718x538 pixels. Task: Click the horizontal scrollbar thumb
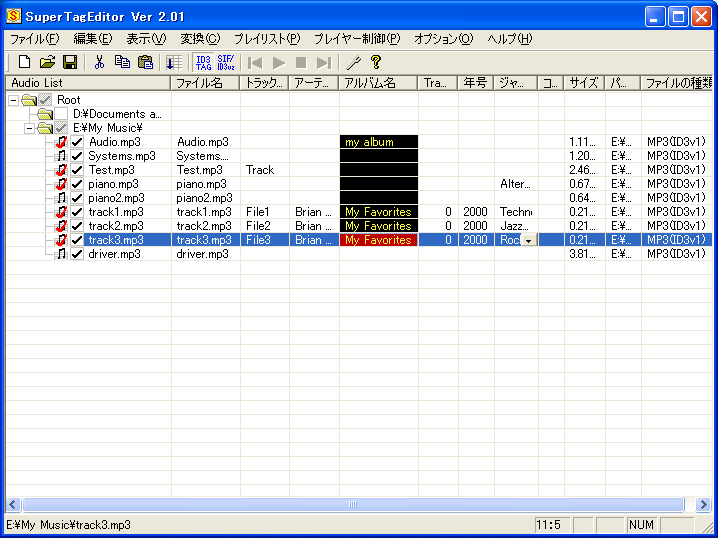tap(353, 504)
